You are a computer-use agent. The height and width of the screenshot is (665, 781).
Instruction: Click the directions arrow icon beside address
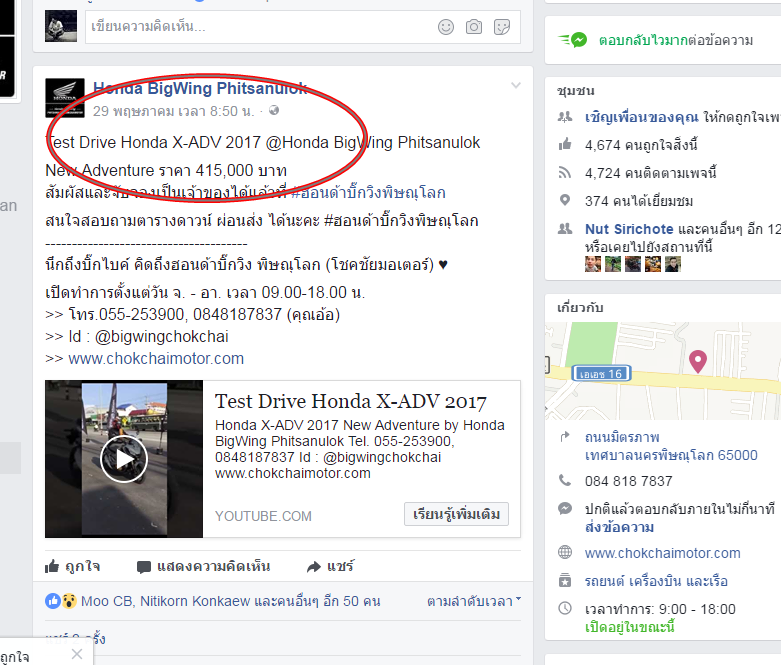click(x=565, y=437)
